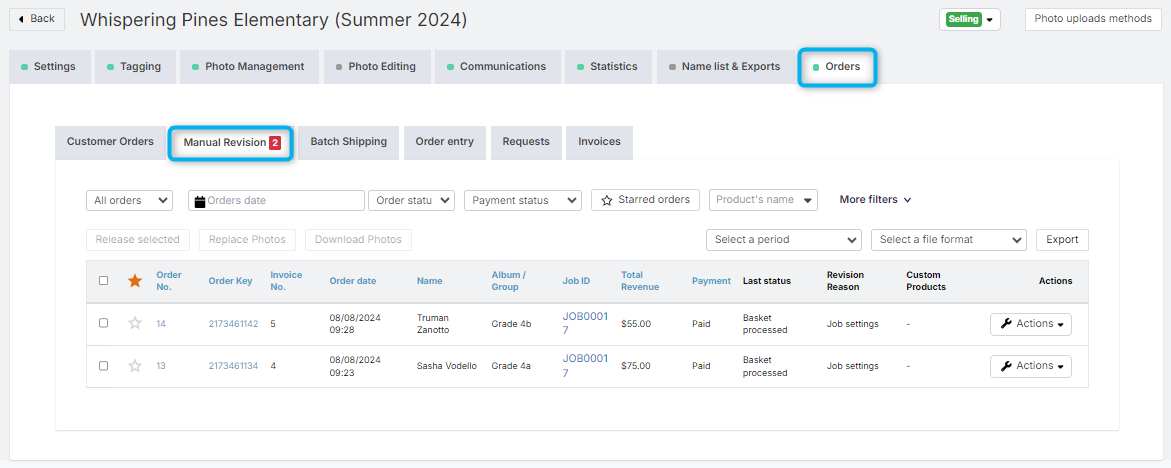Click the calendar icon in Orders date
1171x468 pixels.
point(199,201)
